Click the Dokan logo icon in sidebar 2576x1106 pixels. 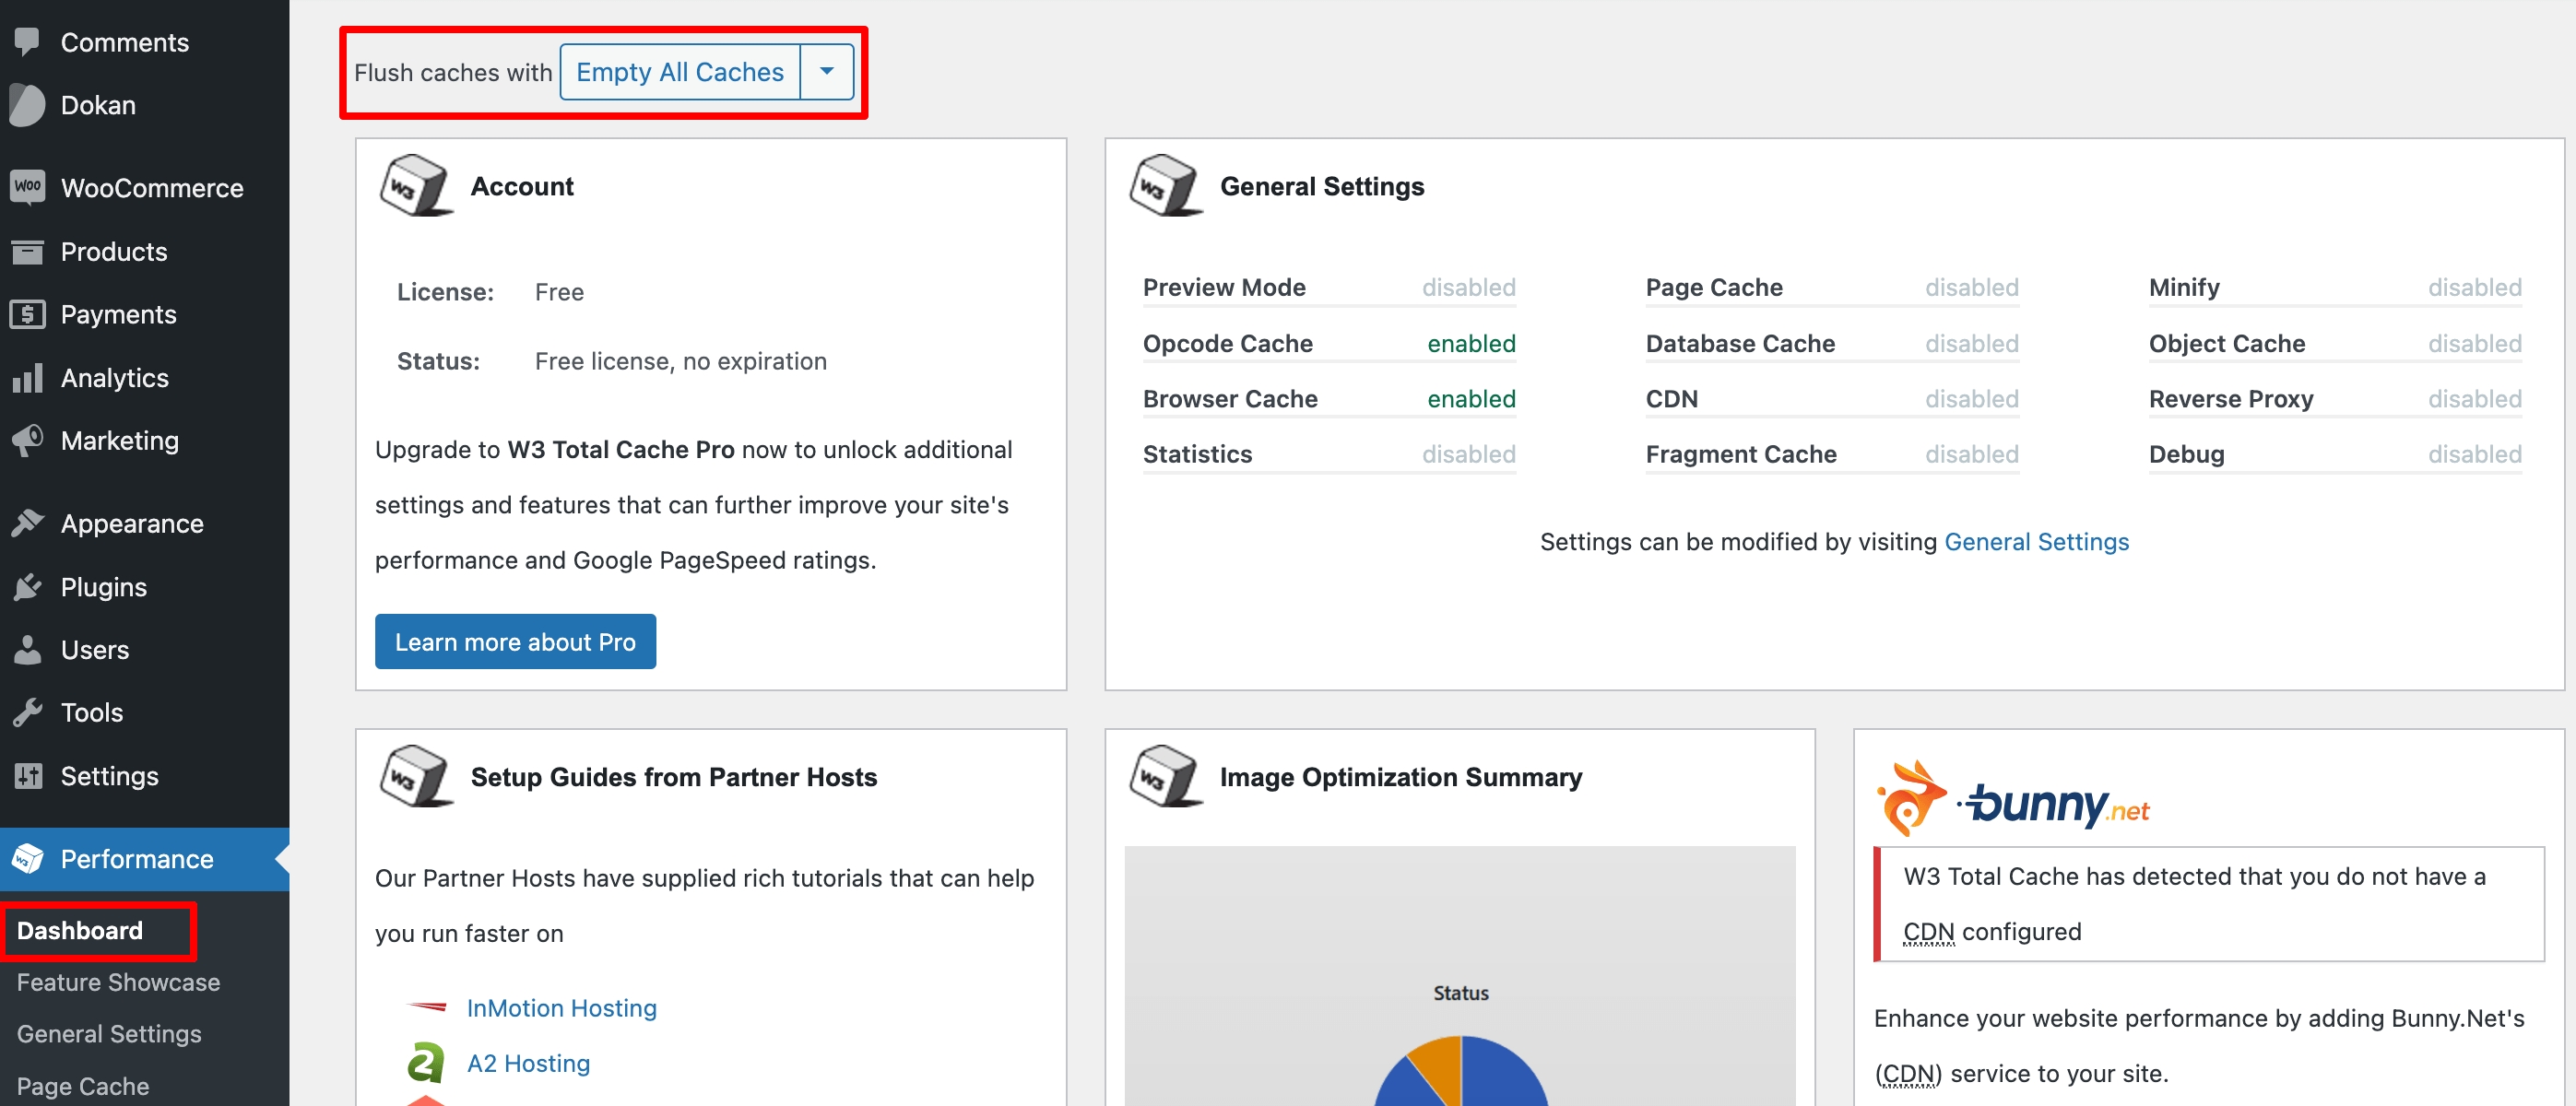click(27, 105)
